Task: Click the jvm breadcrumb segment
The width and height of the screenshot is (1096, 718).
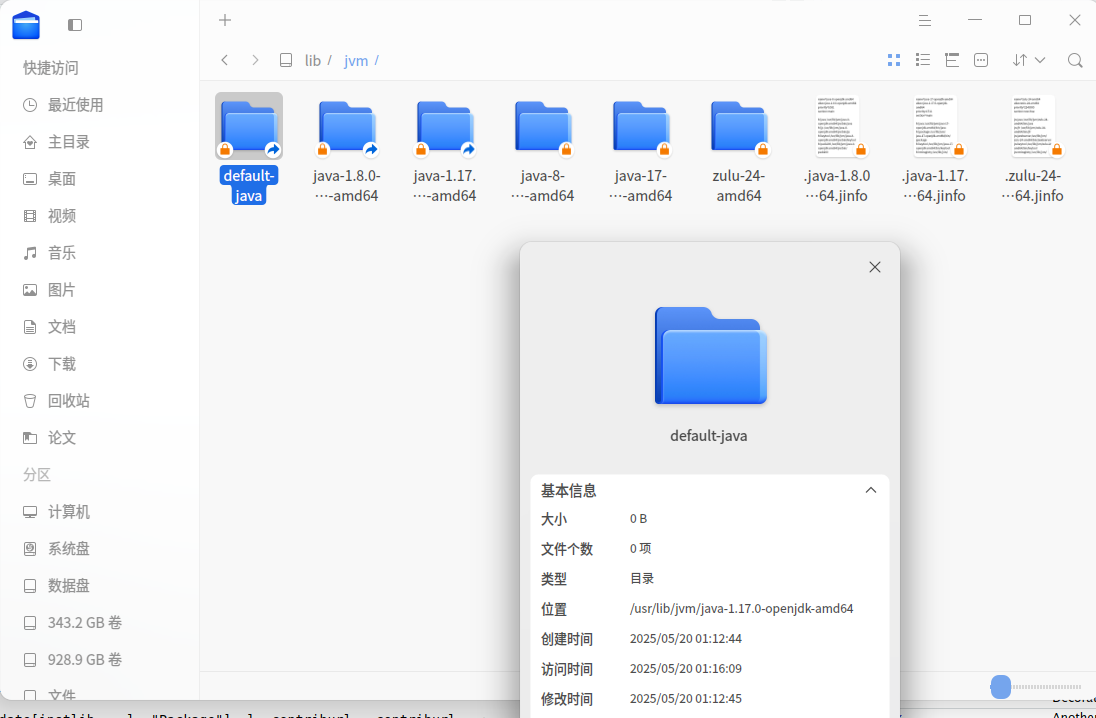Action: (356, 61)
